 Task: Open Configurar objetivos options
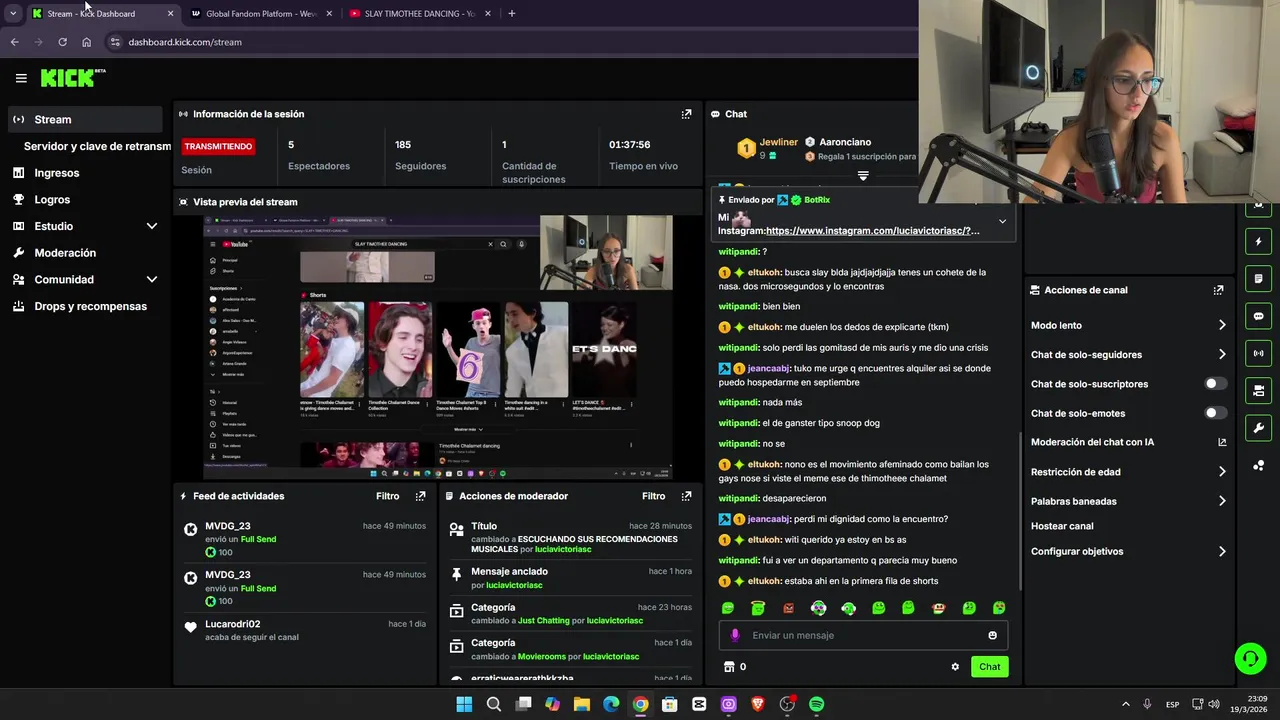pyautogui.click(x=1128, y=551)
